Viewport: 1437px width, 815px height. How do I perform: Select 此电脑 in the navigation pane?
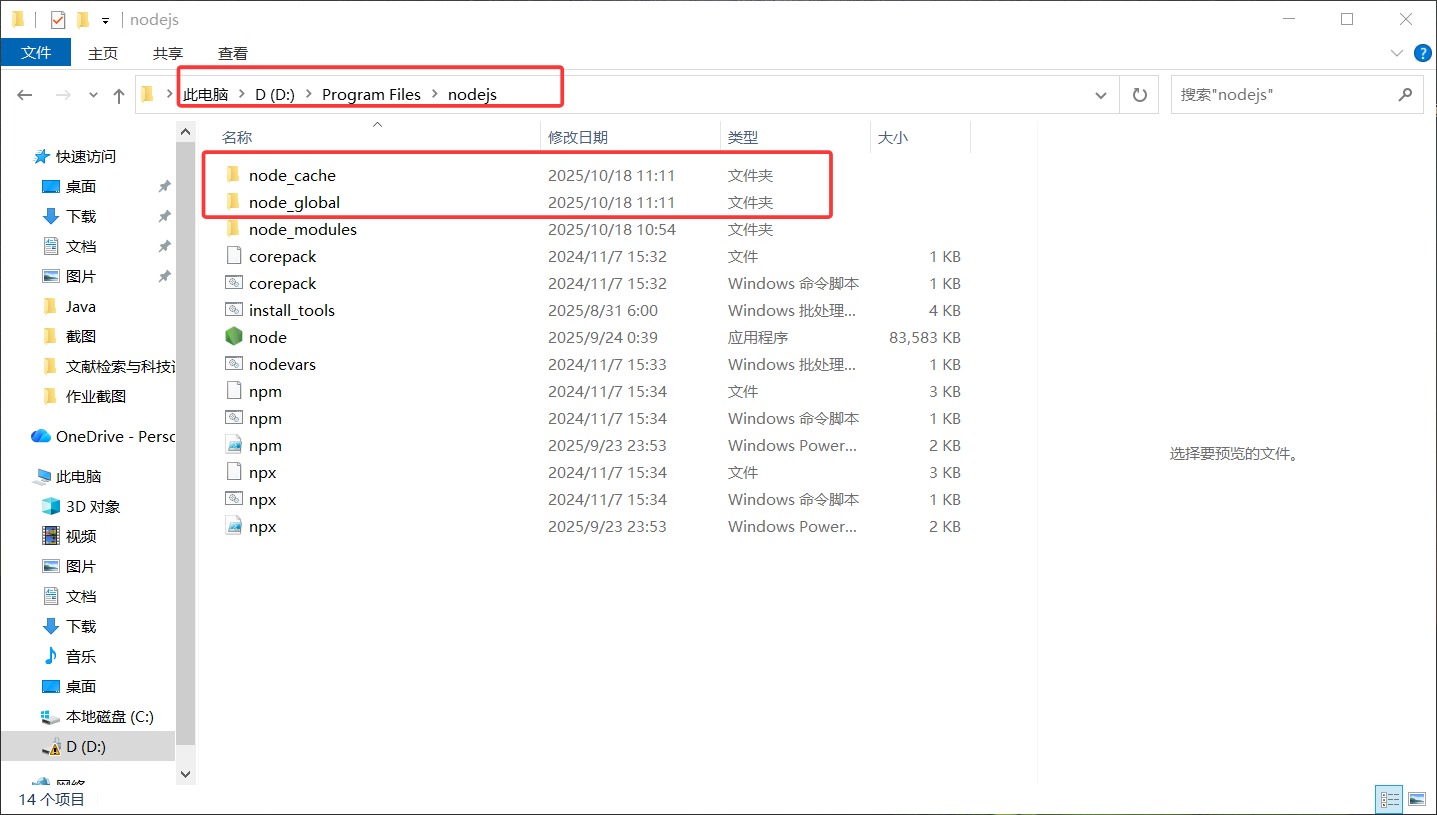click(78, 476)
